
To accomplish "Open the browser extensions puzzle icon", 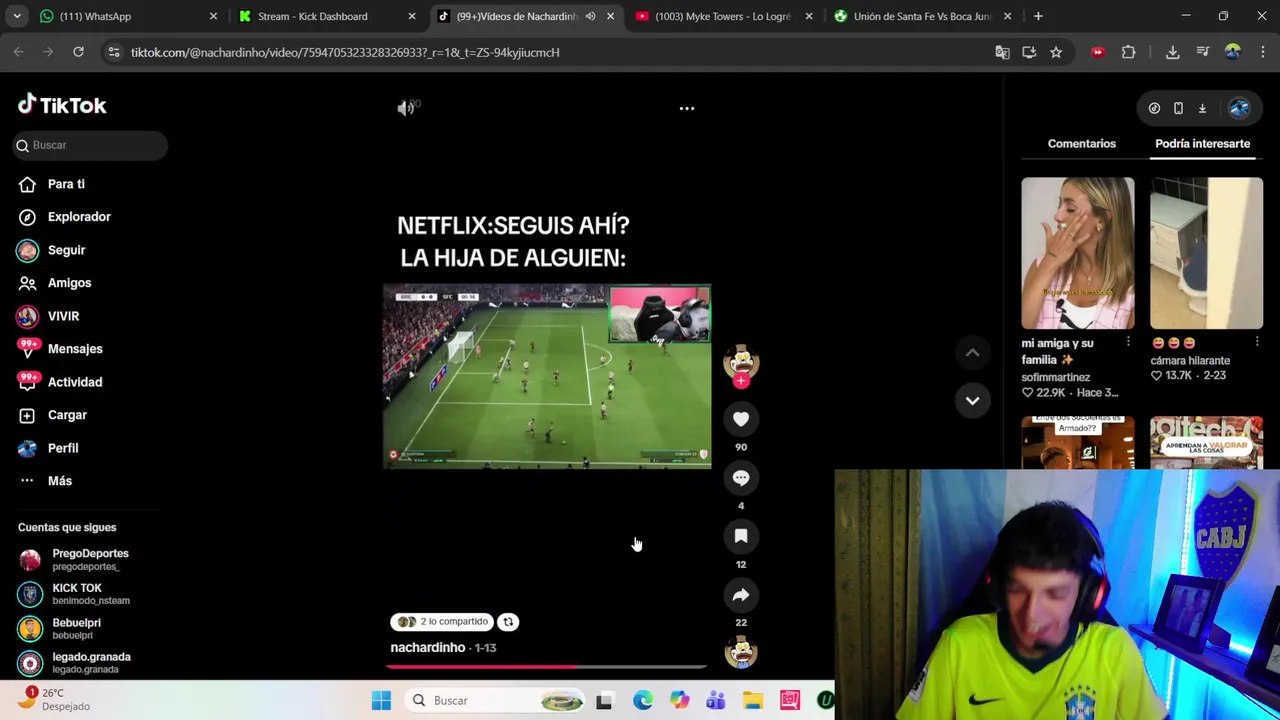I will point(1128,52).
